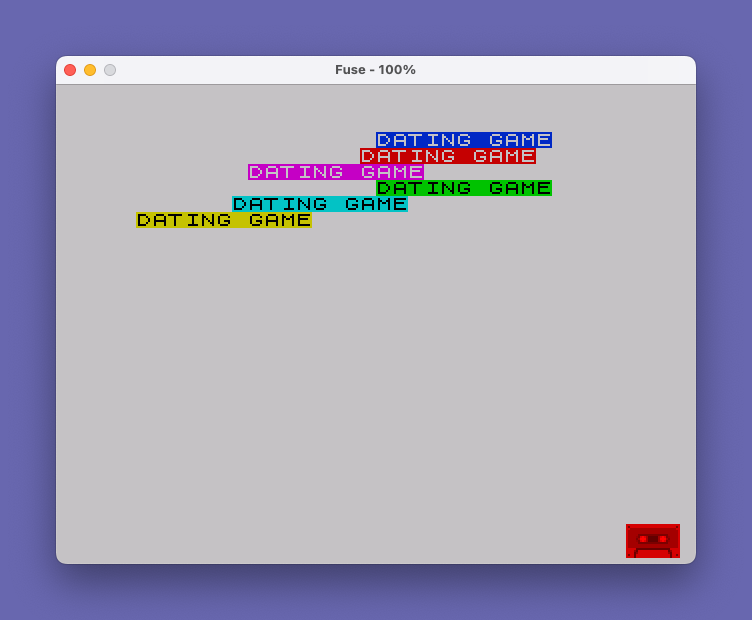
Task: Click the Fuse - 100% window title
Action: pos(375,70)
